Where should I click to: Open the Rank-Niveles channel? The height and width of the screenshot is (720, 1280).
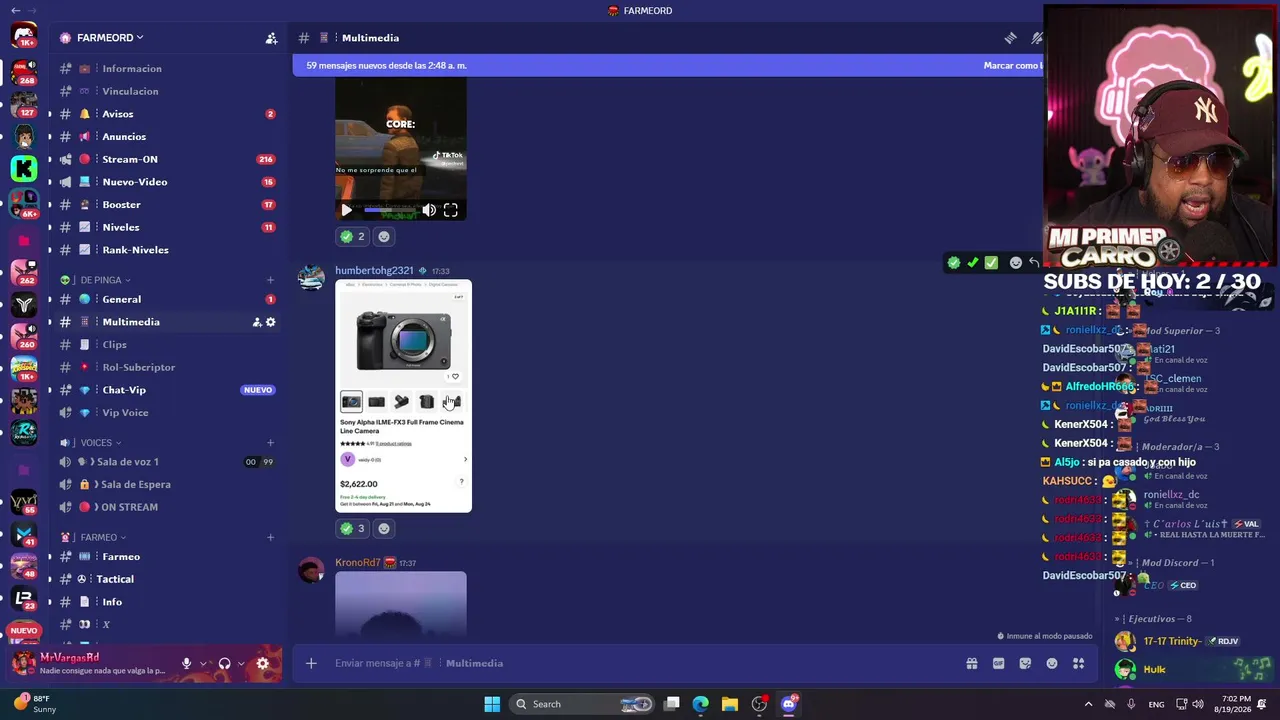tap(167, 250)
